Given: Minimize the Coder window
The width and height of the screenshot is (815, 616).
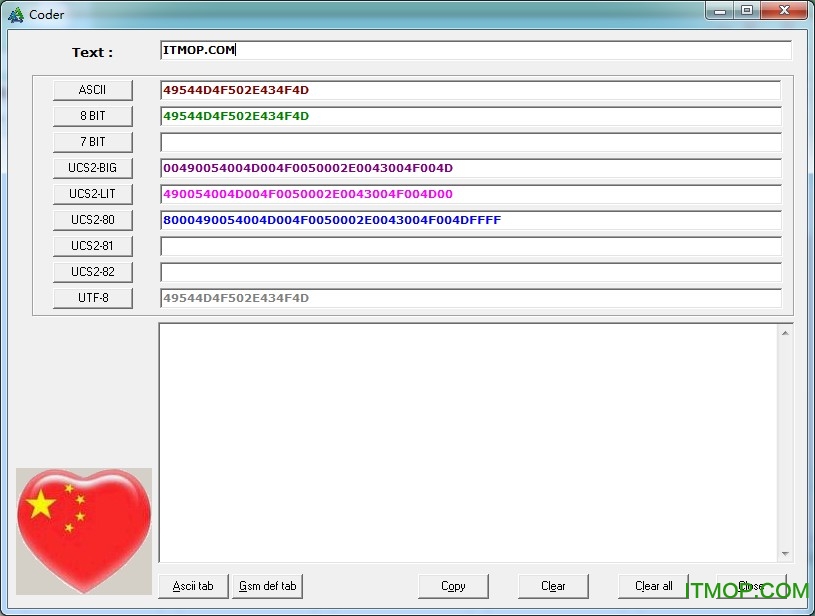Looking at the screenshot, I should point(720,10).
